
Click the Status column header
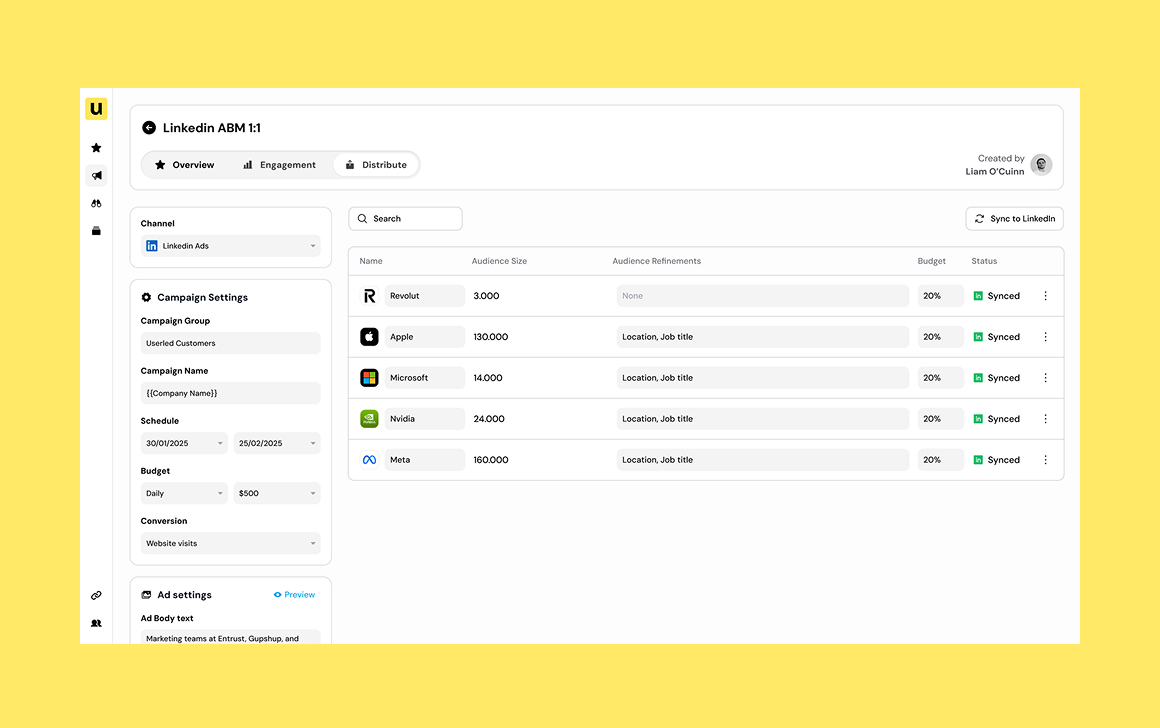click(x=984, y=261)
